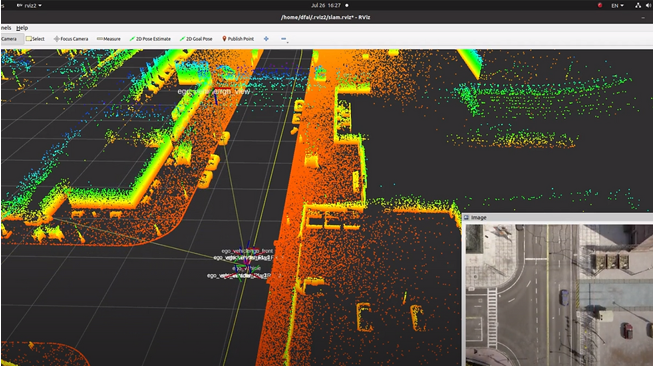Open the EN input language dropdown
The image size is (655, 366).
point(617,5)
